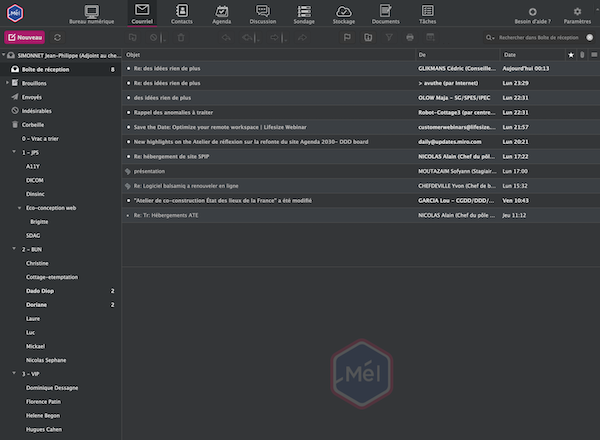The height and width of the screenshot is (440, 600).
Task: Switch to the Discussion tab
Action: point(262,14)
